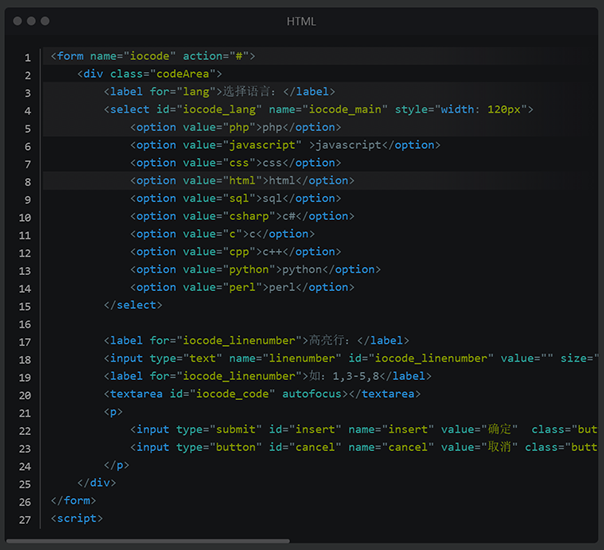Click the div class="codeArea" line

click(149, 74)
